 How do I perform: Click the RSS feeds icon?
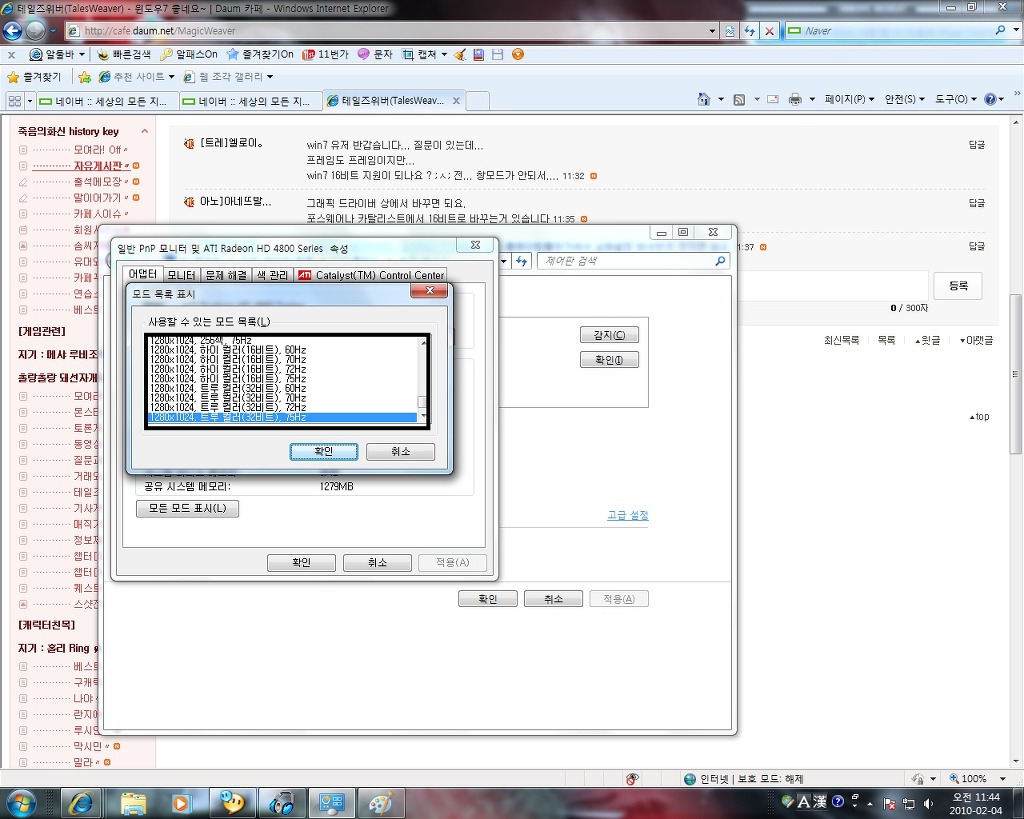pyautogui.click(x=739, y=99)
